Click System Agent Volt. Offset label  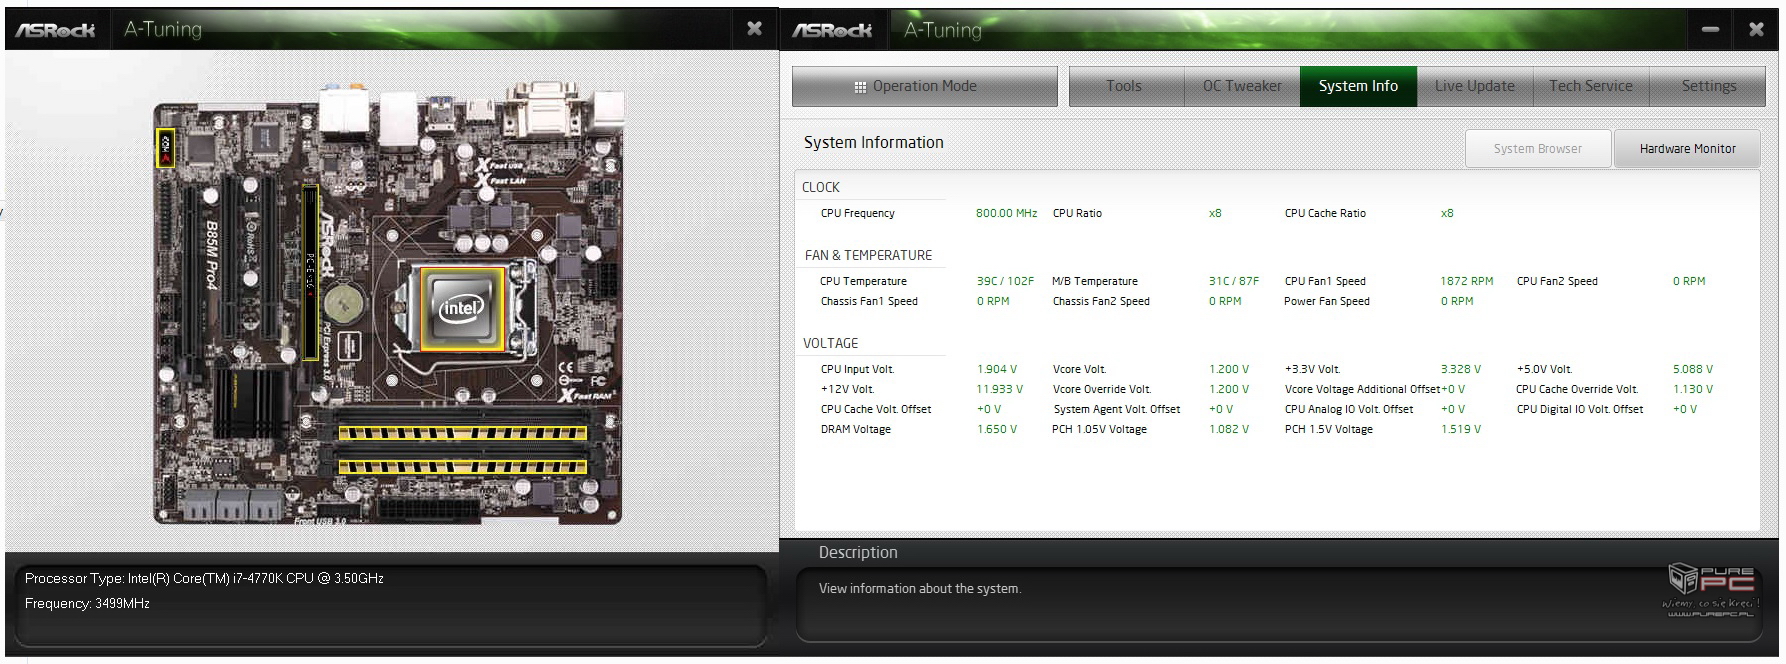(x=1117, y=409)
